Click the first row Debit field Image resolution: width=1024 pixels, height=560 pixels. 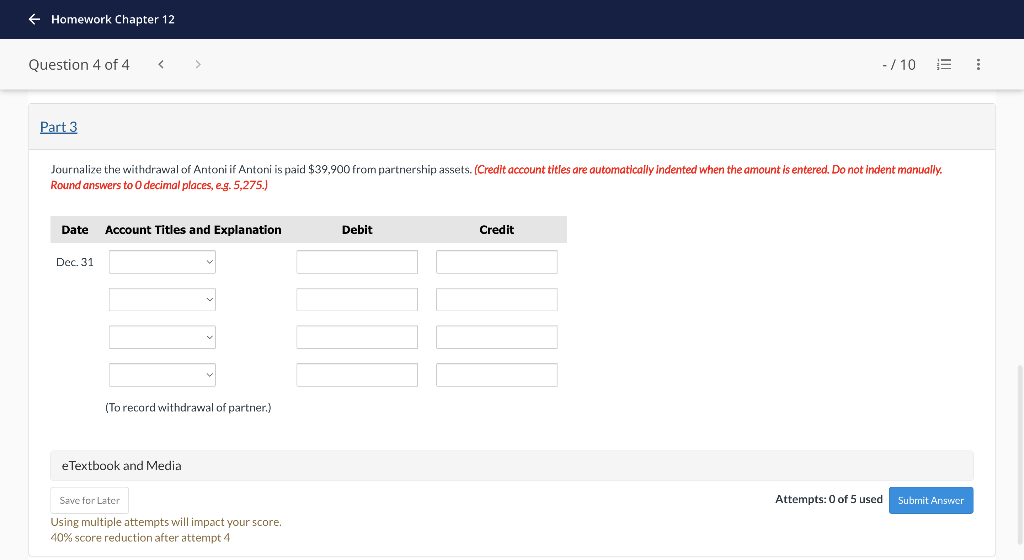(x=357, y=262)
